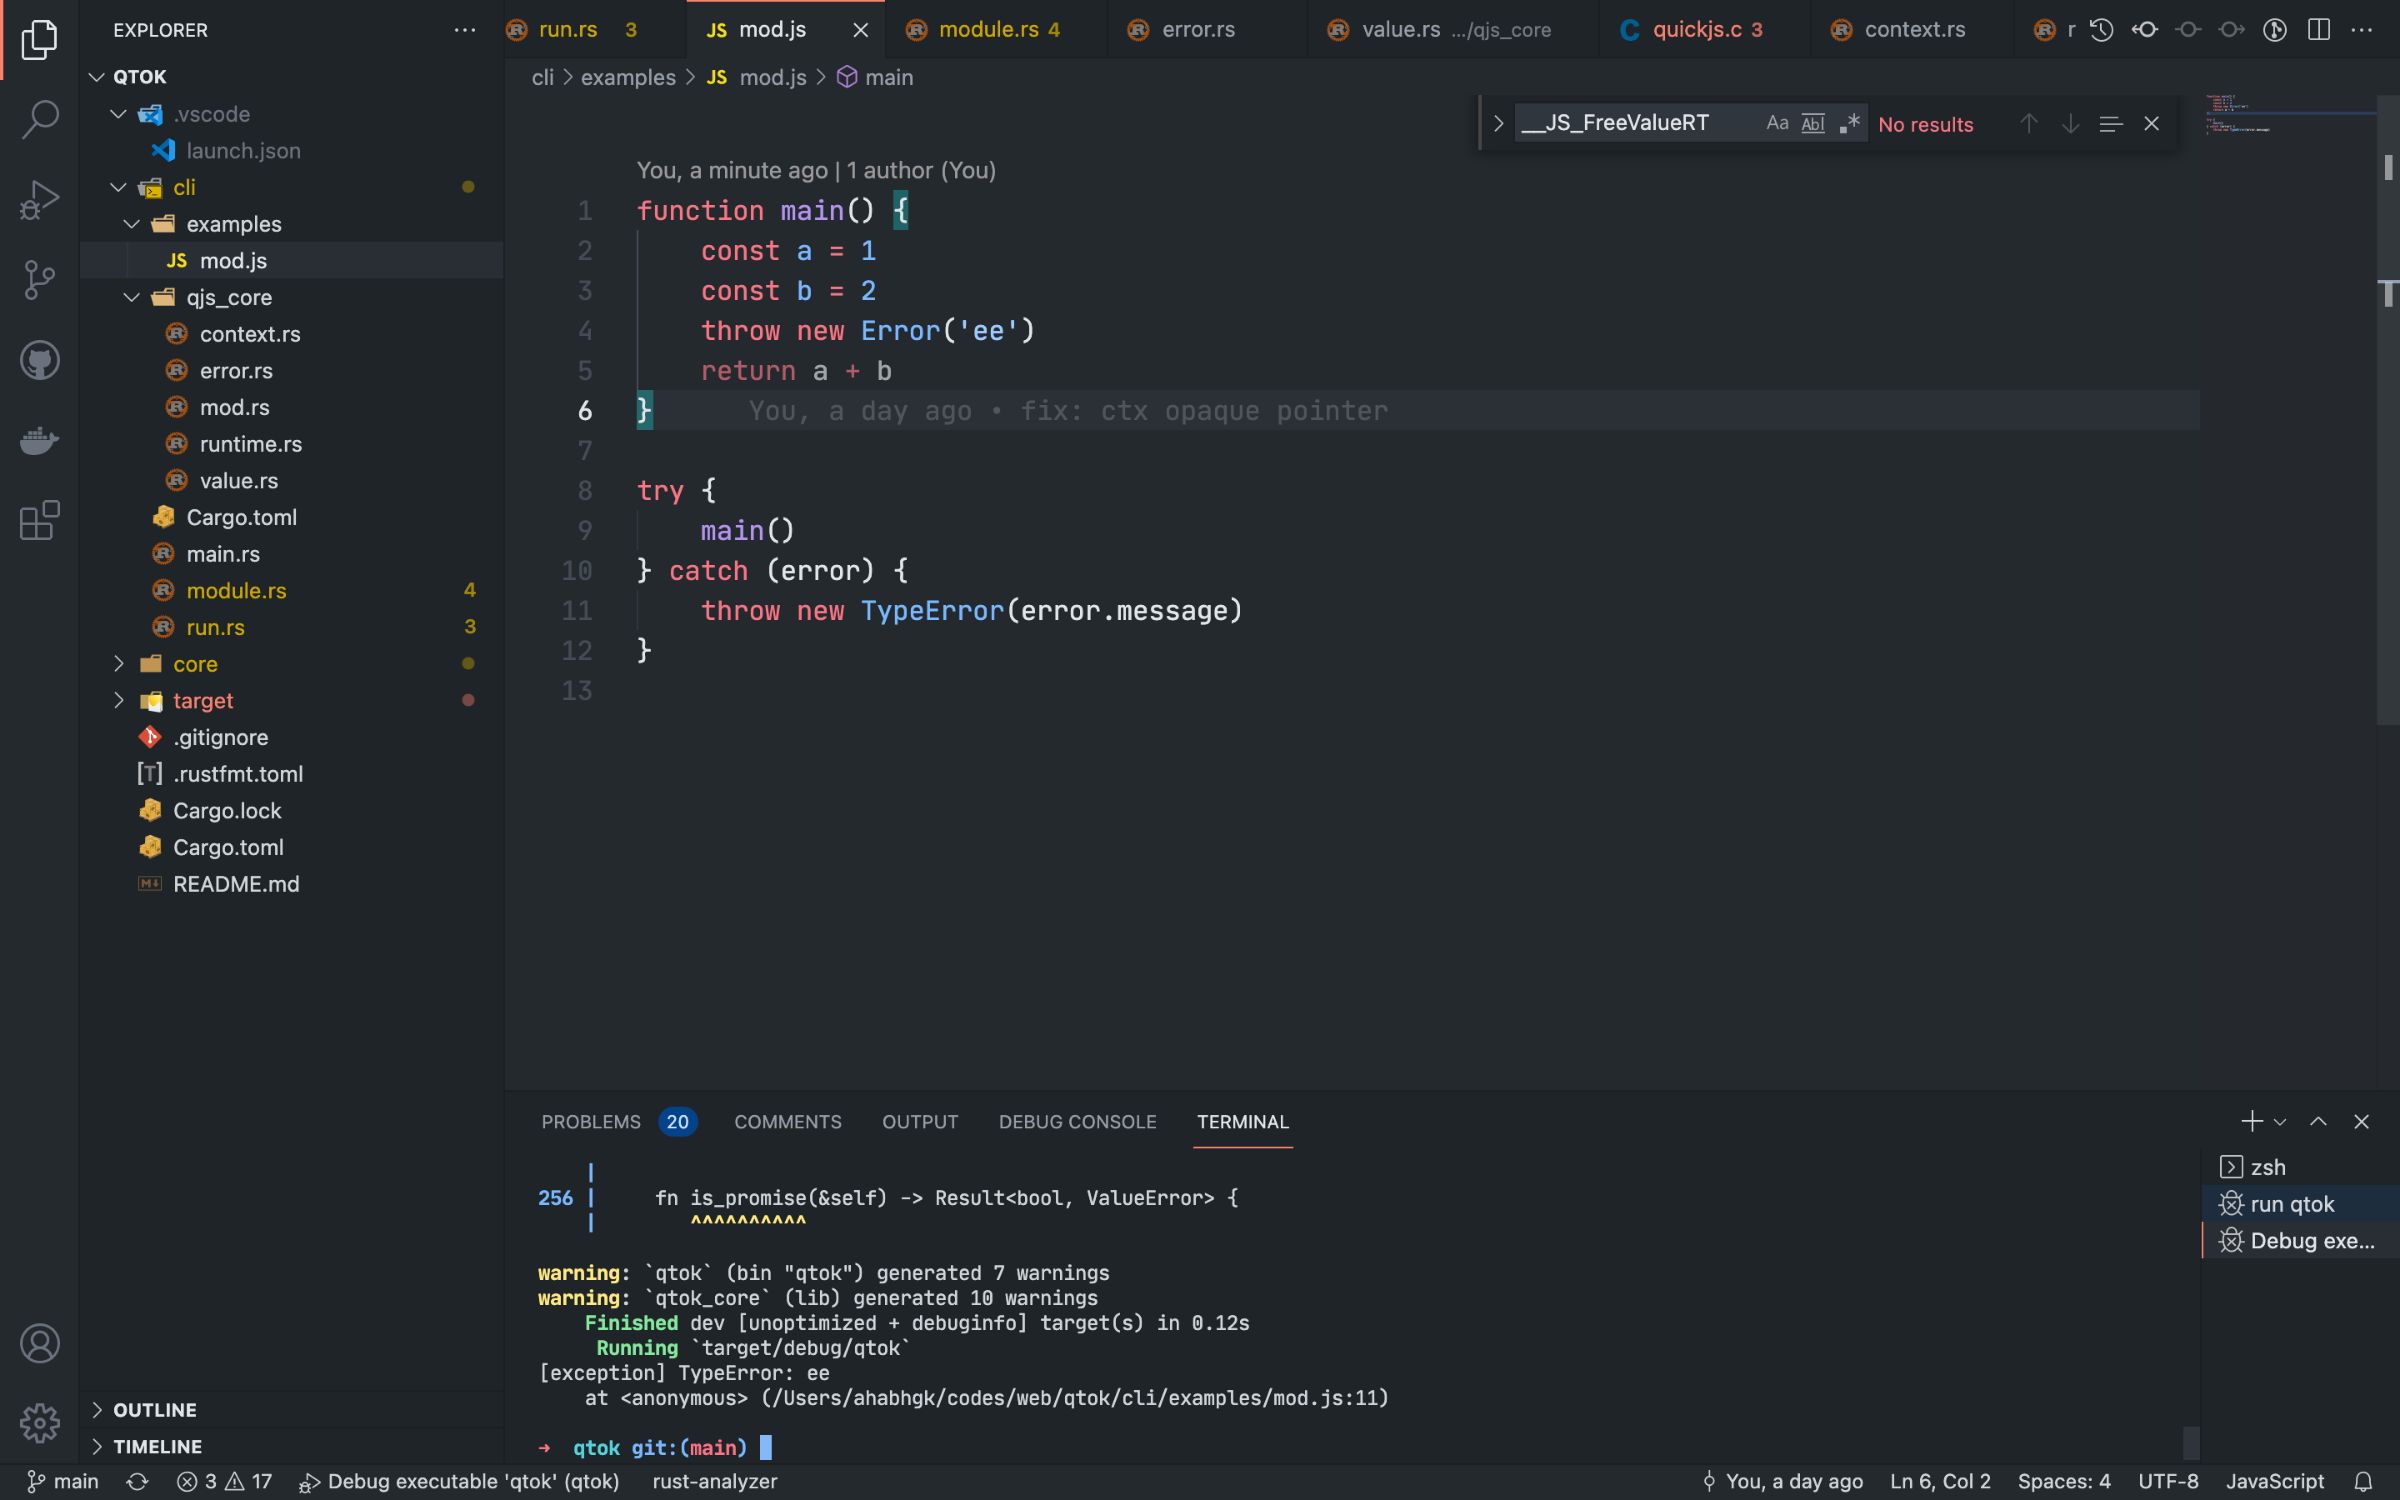Viewport: 2400px width, 1500px height.
Task: Toggle Use Regular Expression in find
Action: click(x=1849, y=123)
